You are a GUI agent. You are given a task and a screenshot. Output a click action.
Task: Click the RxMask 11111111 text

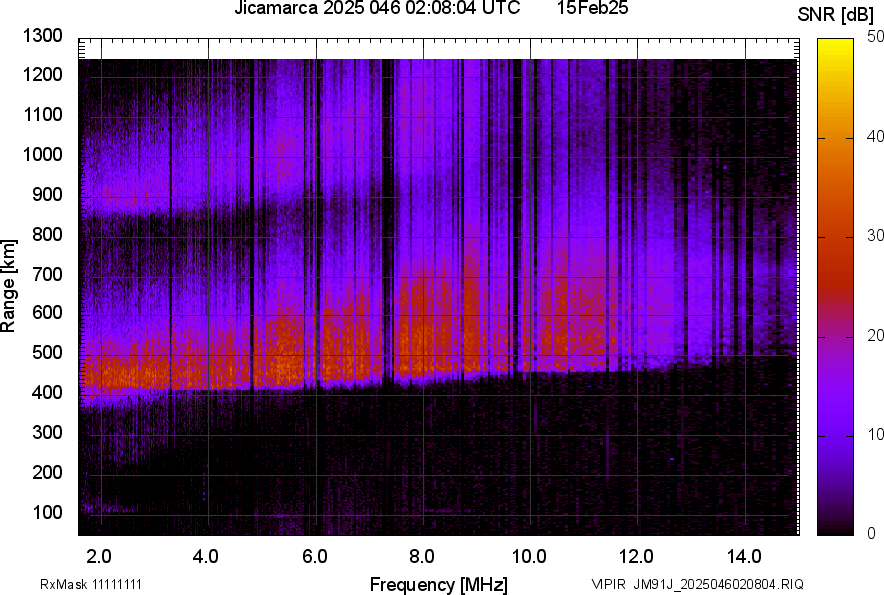tap(75, 584)
